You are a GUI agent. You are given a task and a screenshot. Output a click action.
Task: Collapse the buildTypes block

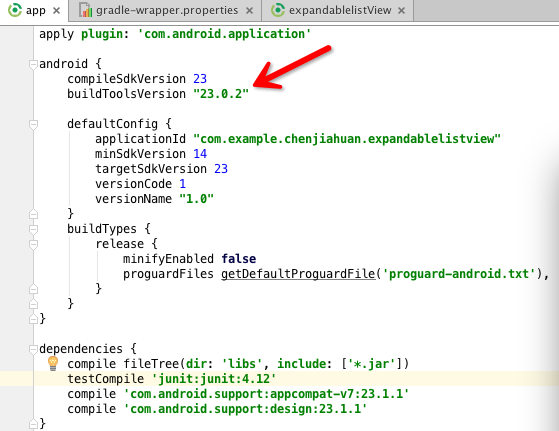pos(33,229)
